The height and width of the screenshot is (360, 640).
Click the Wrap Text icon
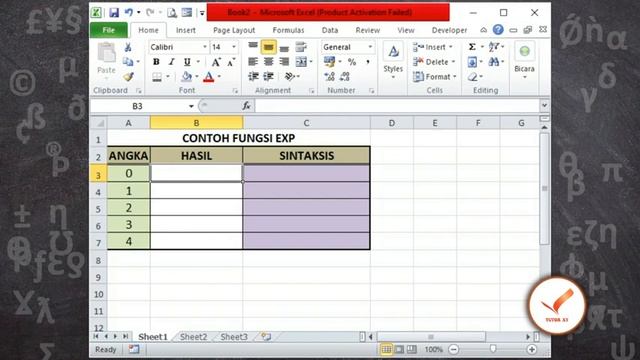pos(301,47)
